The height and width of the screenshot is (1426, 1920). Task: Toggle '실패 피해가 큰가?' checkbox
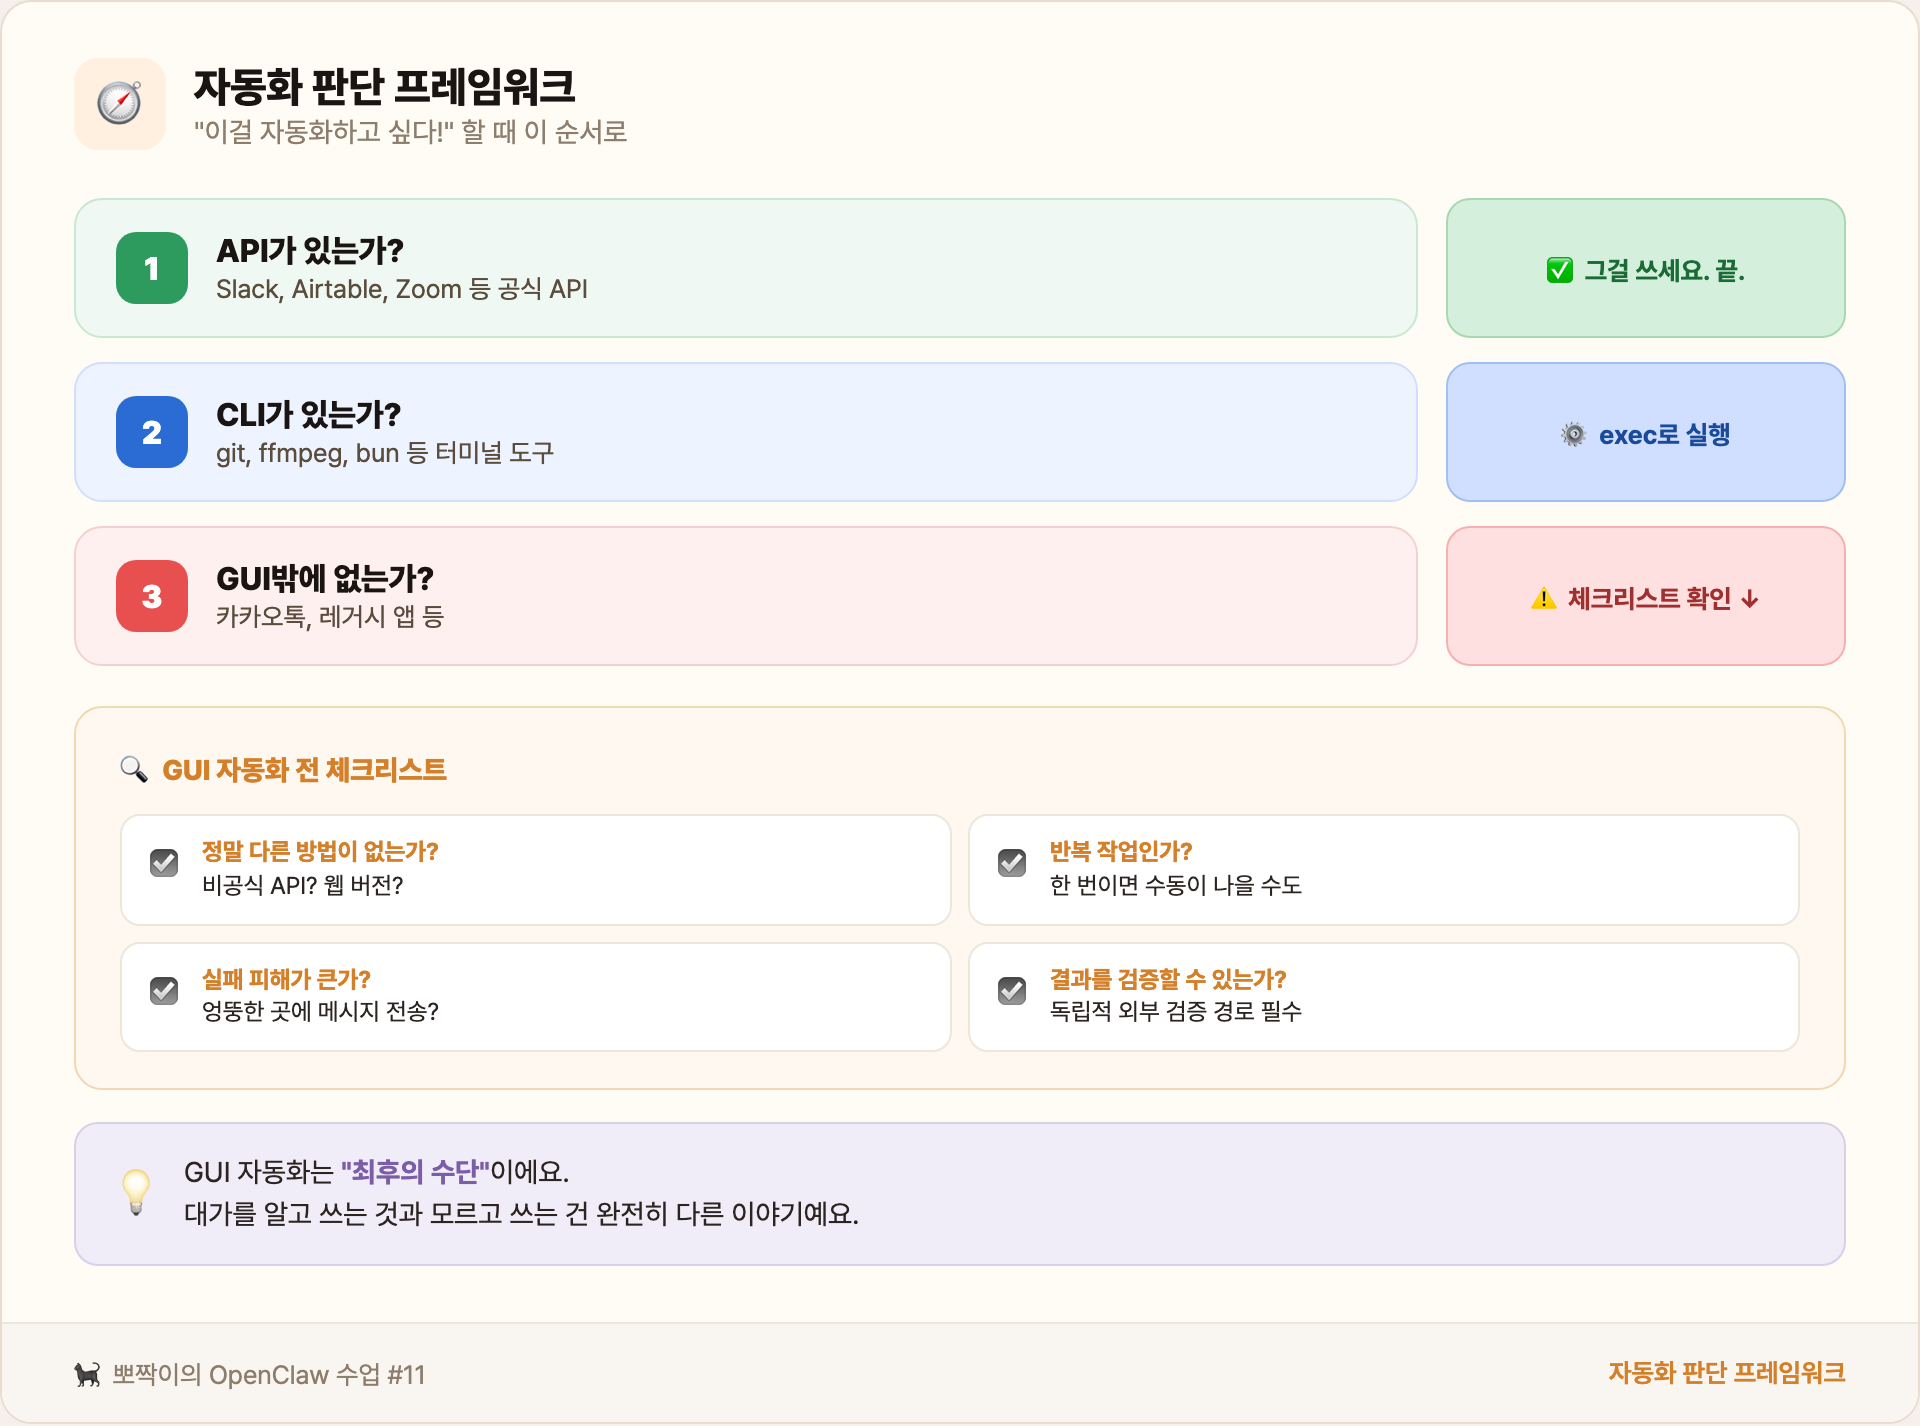(165, 990)
